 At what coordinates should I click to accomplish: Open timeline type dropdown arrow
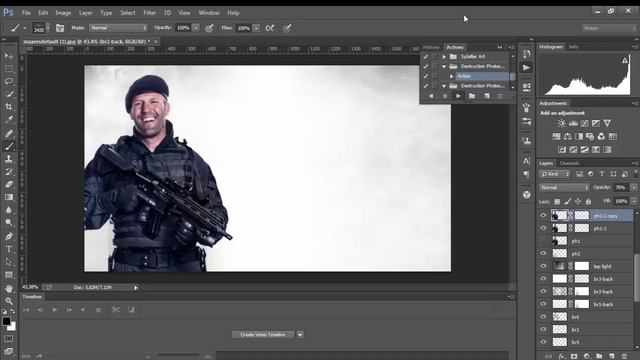pos(300,335)
